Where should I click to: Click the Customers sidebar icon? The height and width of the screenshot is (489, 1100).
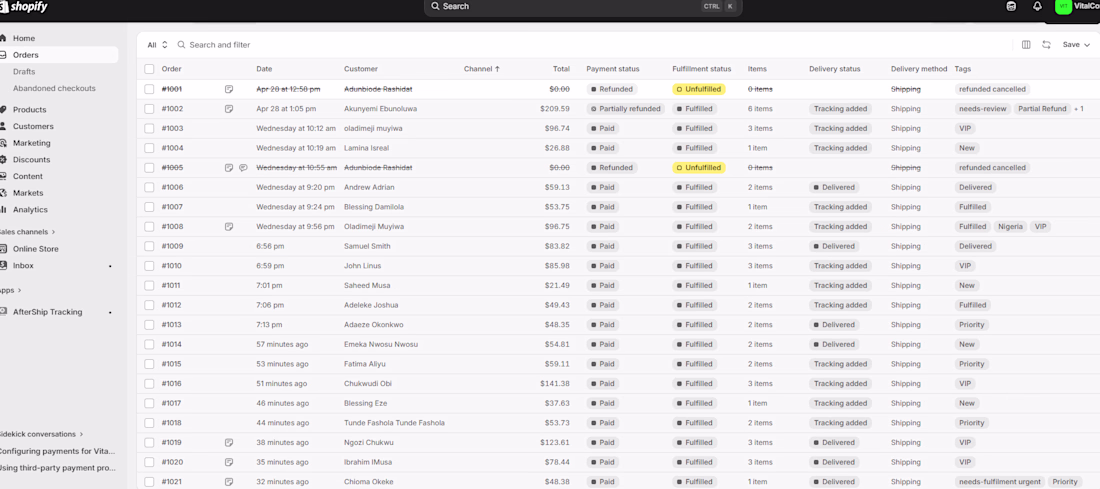click(x=4, y=126)
